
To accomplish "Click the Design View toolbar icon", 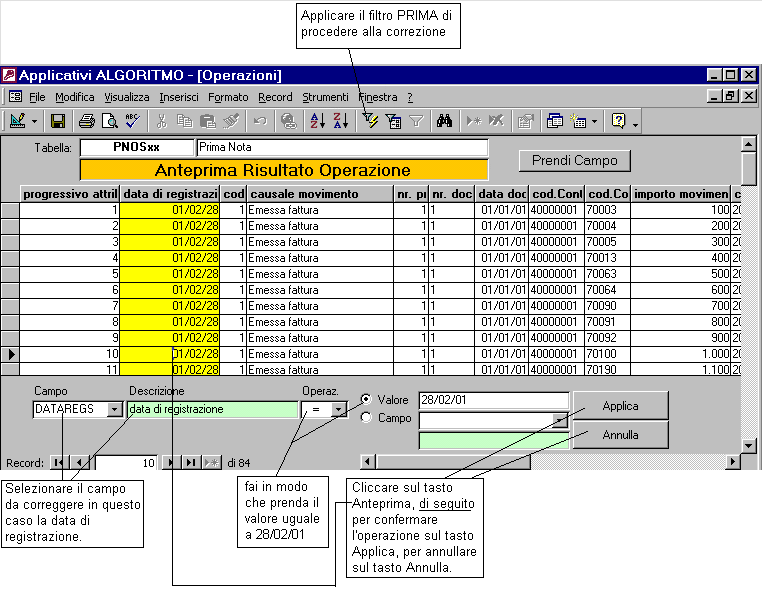I will [18, 121].
